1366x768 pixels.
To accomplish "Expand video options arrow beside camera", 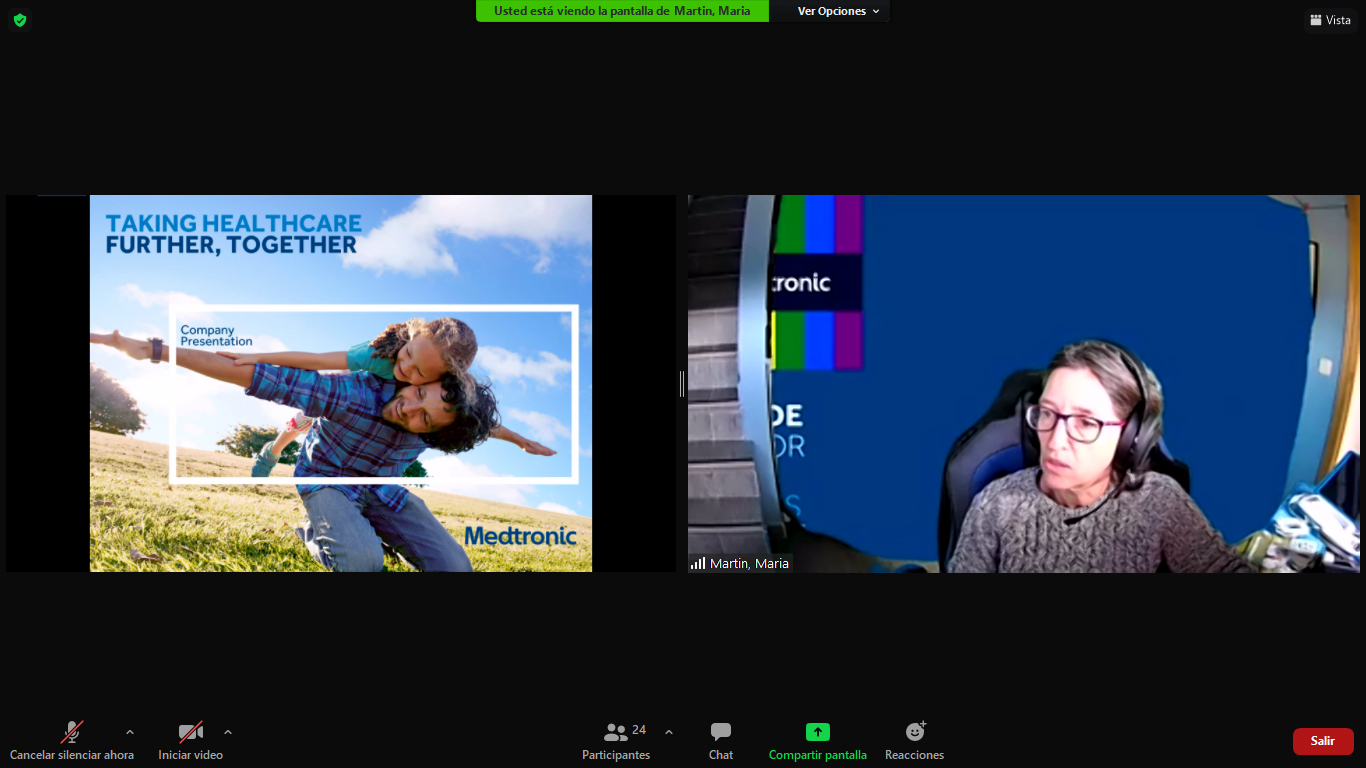I will click(x=228, y=732).
